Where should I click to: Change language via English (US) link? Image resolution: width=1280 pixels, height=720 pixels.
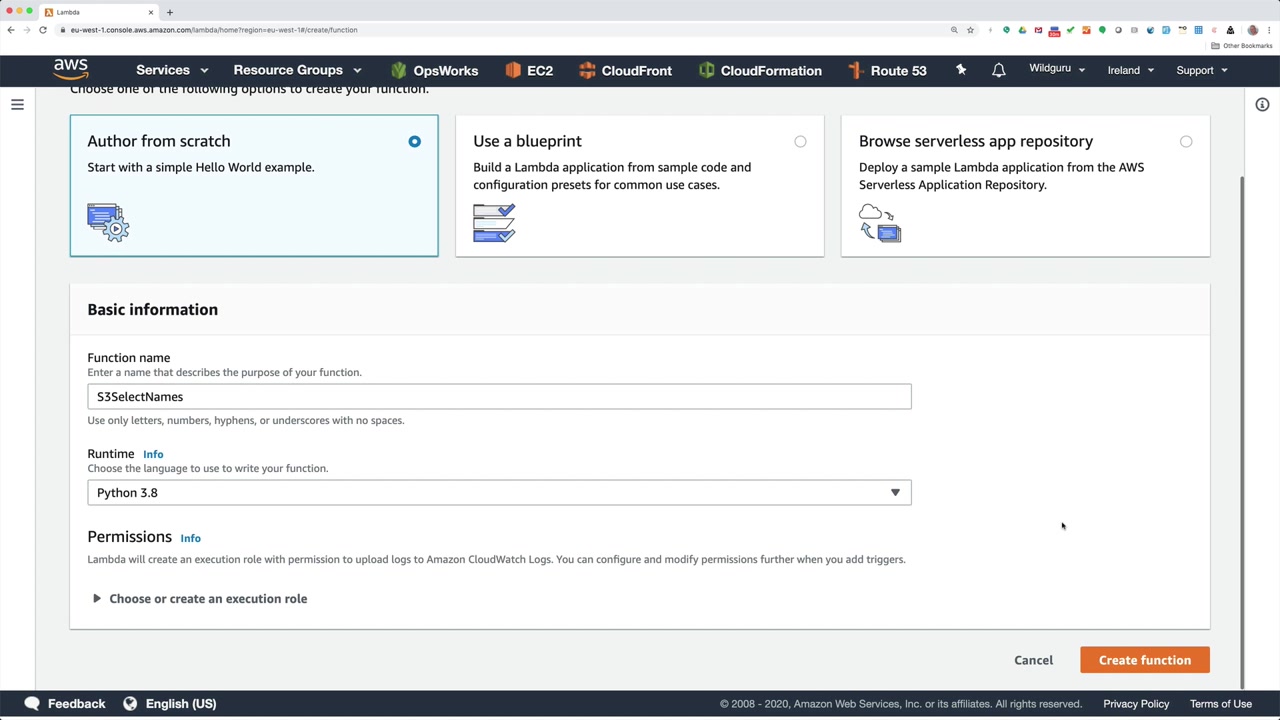coord(181,704)
